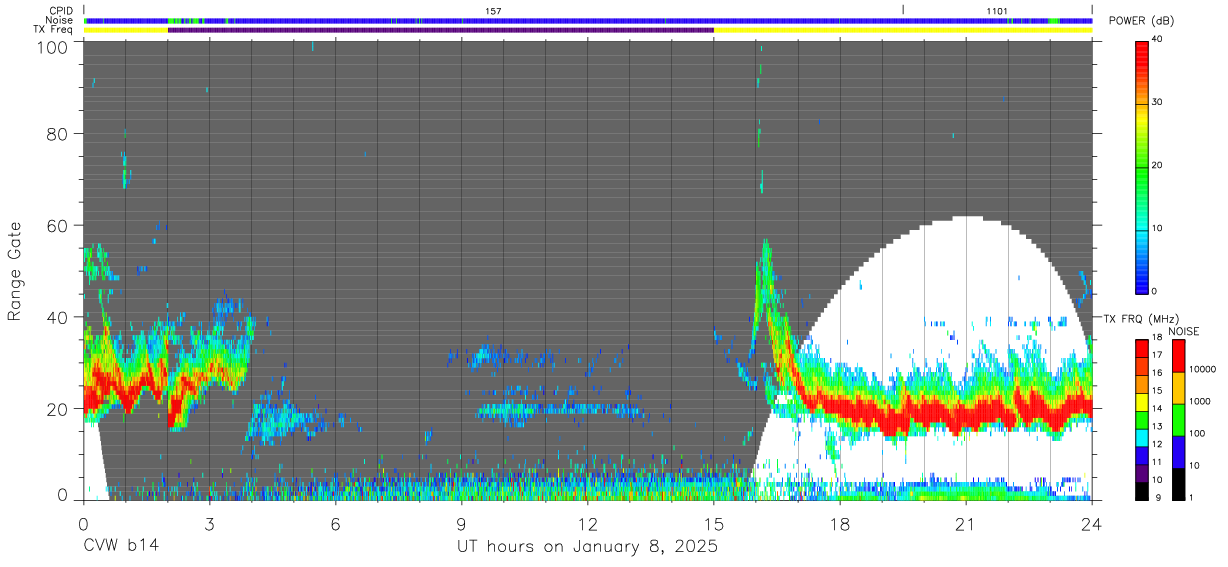Click the "6" hour tick on time axis

coord(335,523)
